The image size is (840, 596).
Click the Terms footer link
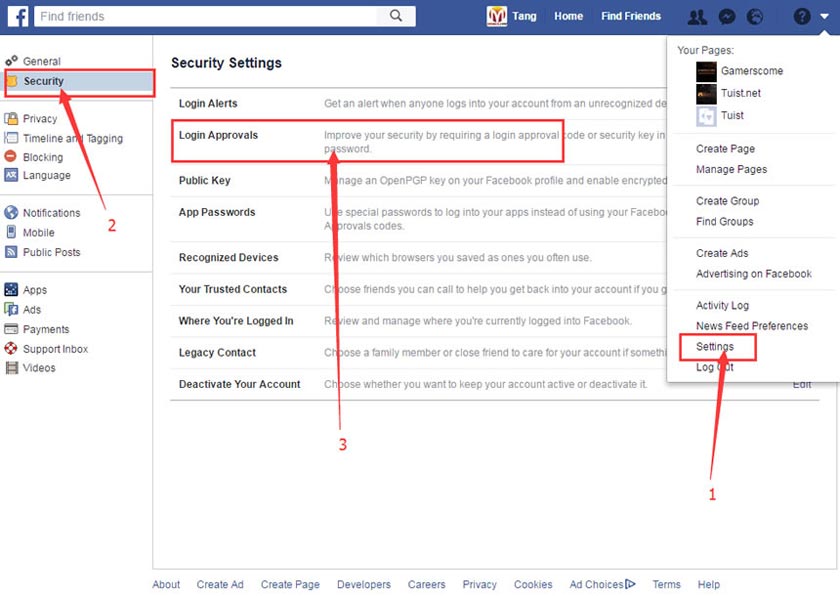pyautogui.click(x=666, y=584)
